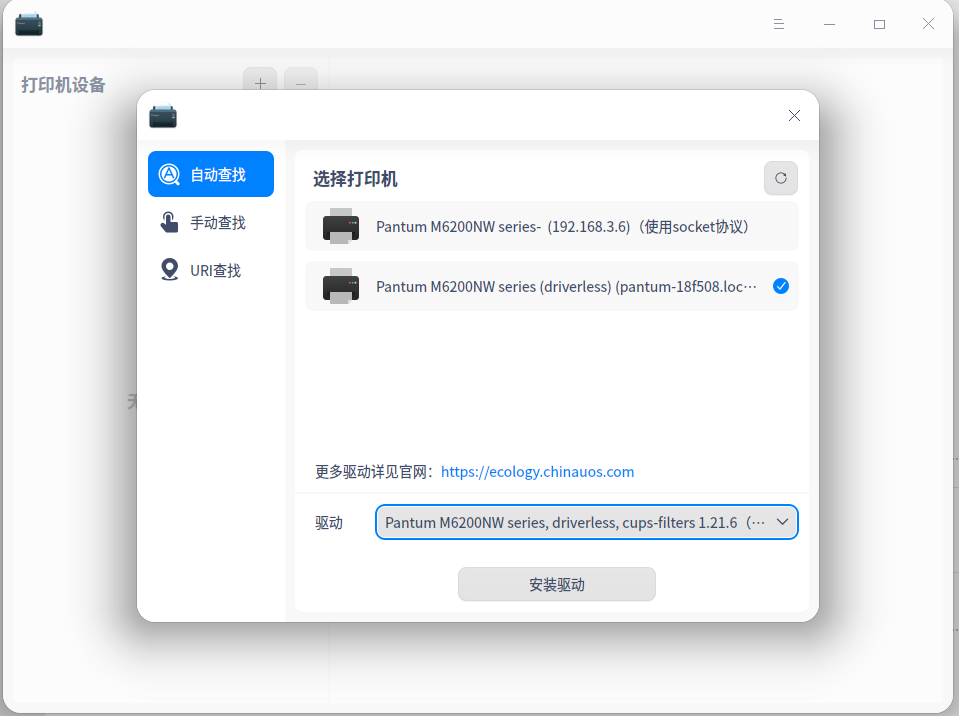Click the refresh printer list icon
This screenshot has height=716, width=959.
[x=780, y=178]
